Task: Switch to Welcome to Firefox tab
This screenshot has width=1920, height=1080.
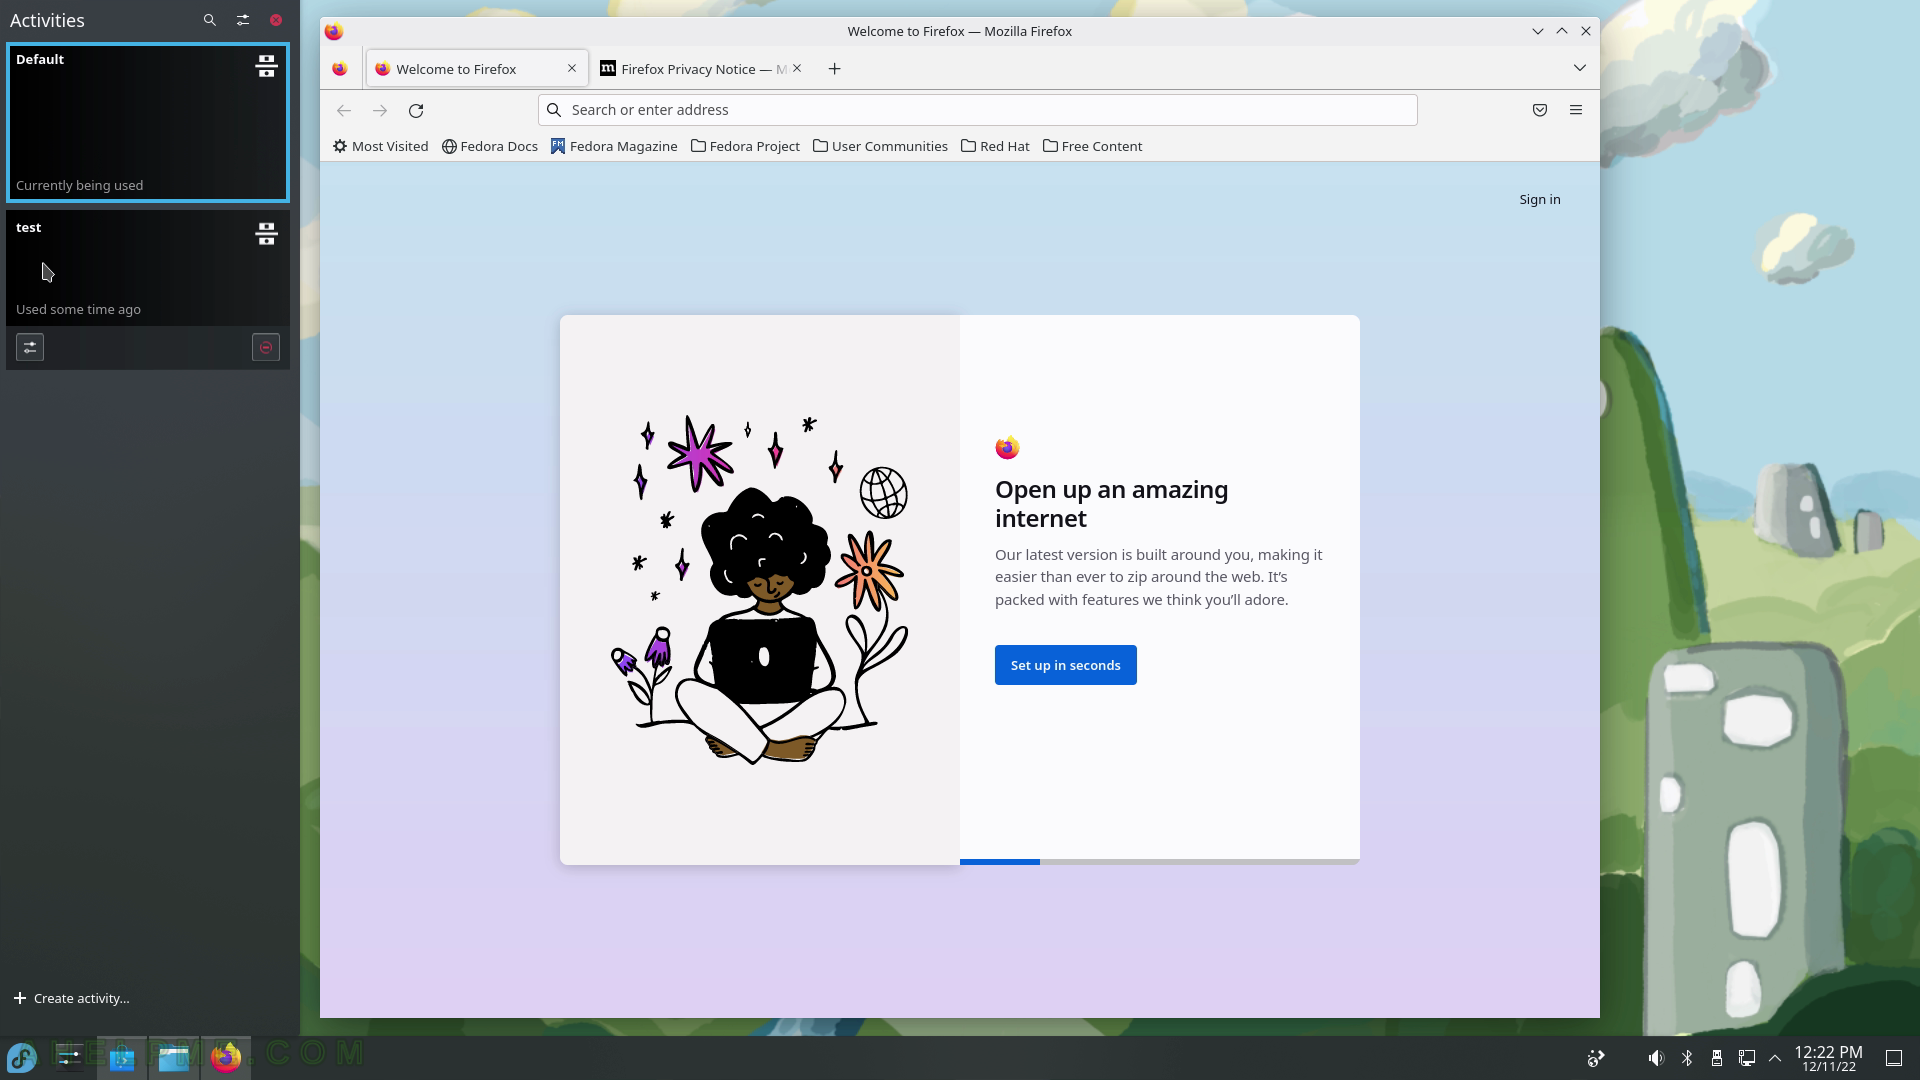Action: click(477, 69)
